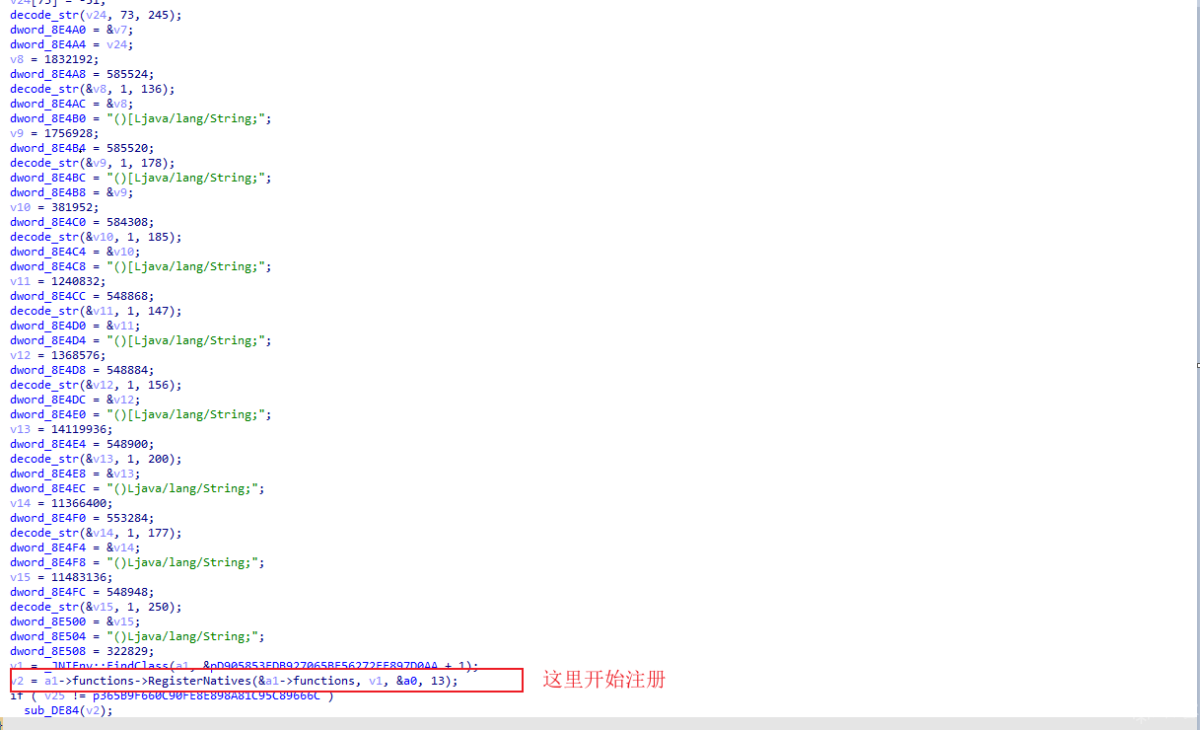Image resolution: width=1200 pixels, height=730 pixels.
Task: Click the dword_8E4F4 = &v14 line
Action: point(73,548)
